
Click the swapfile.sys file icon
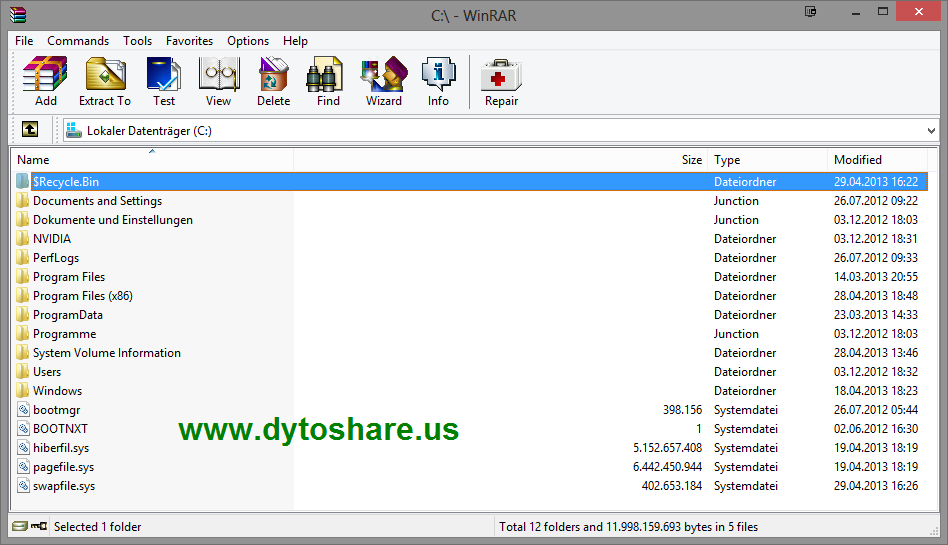(x=23, y=486)
